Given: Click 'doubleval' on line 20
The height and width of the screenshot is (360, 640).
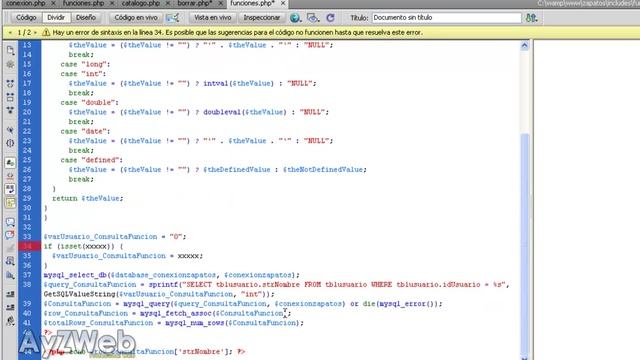Looking at the screenshot, I should pyautogui.click(x=222, y=112).
